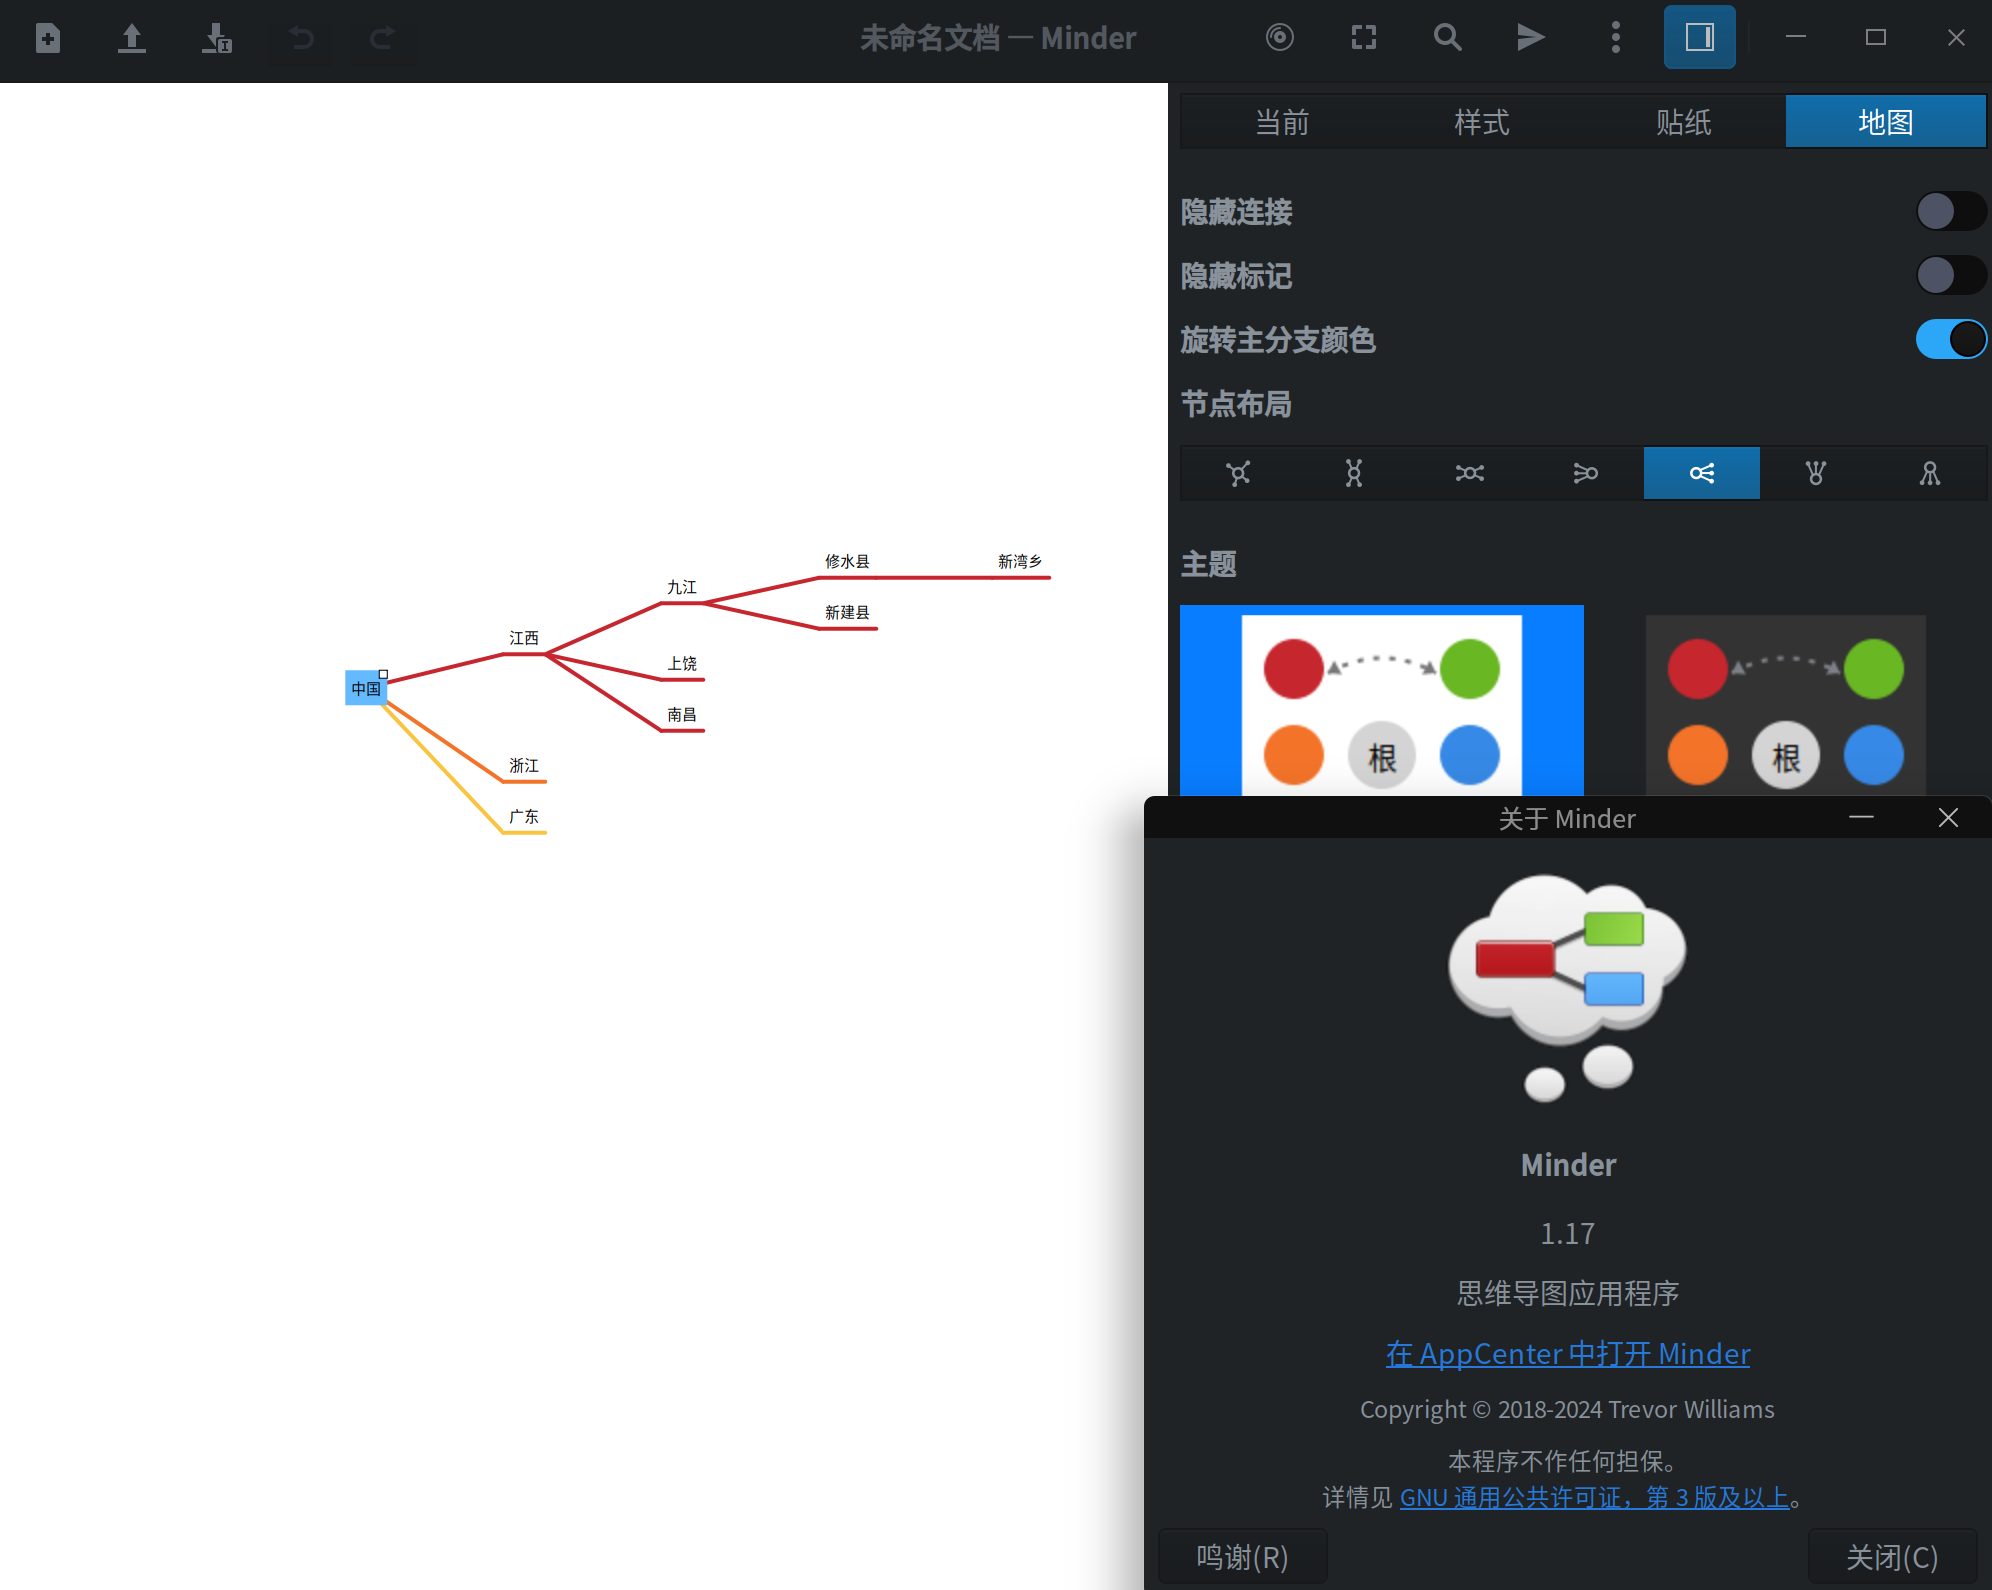Image resolution: width=1992 pixels, height=1590 pixels.
Task: Click the 九江 node
Action: tap(682, 587)
